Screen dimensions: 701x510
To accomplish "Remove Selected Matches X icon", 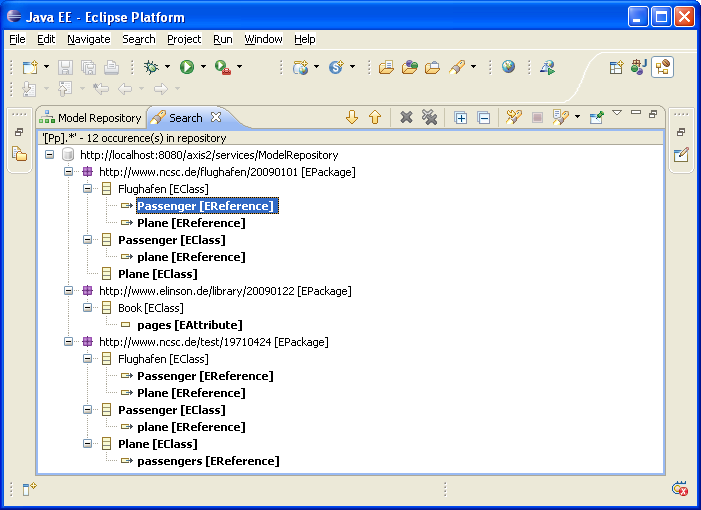I will point(406,118).
